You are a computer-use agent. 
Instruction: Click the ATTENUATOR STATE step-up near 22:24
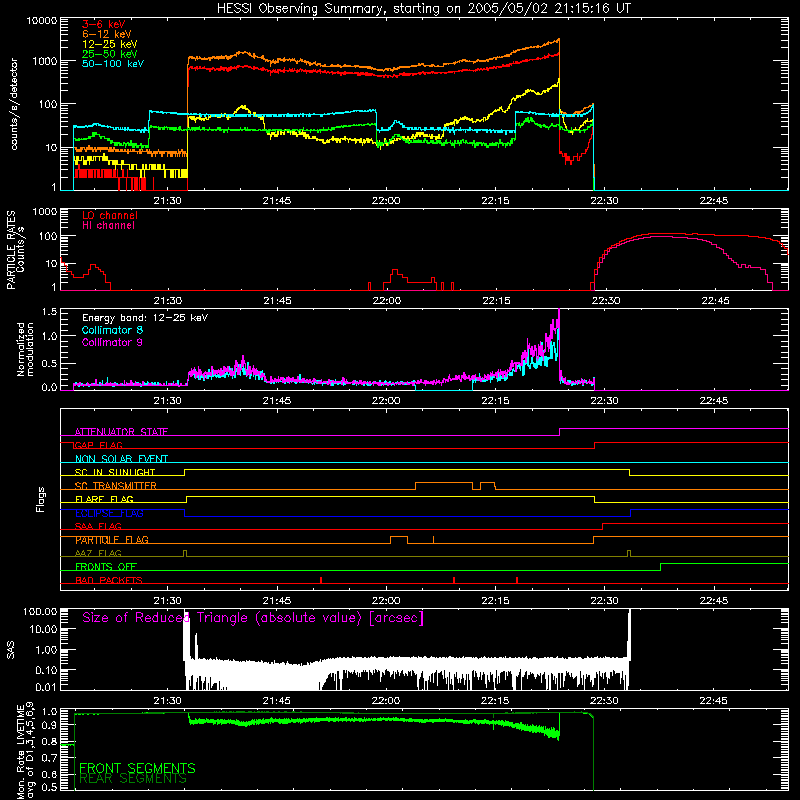point(560,432)
